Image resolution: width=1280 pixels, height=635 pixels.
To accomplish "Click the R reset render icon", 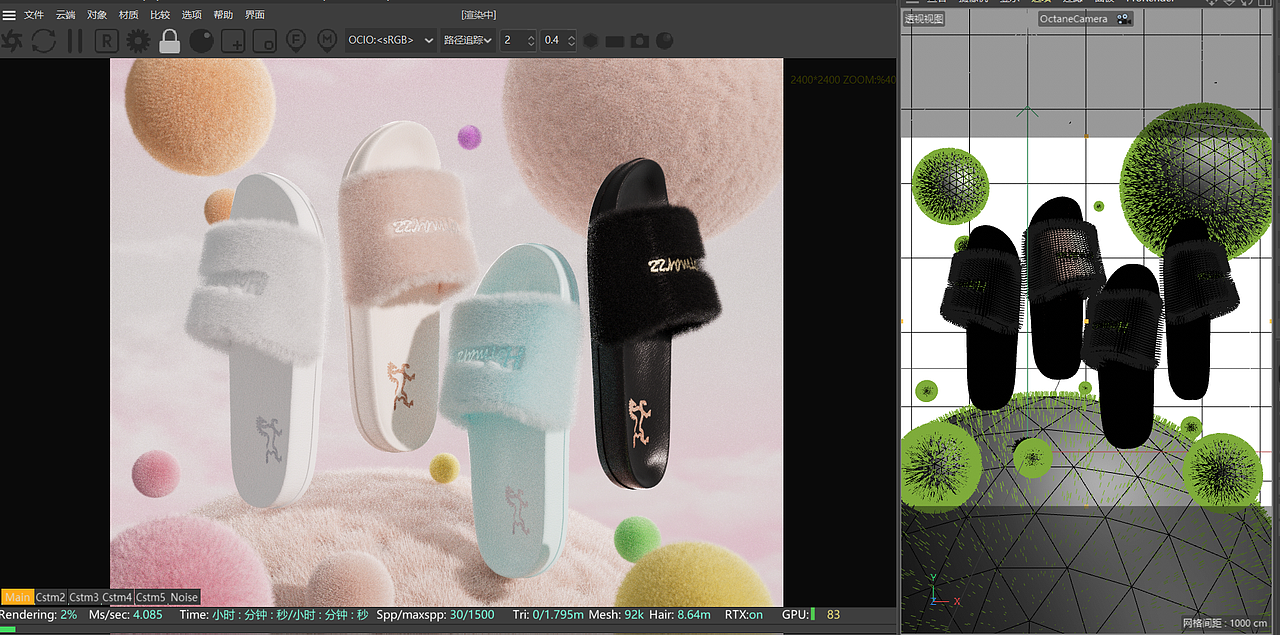I will (106, 41).
